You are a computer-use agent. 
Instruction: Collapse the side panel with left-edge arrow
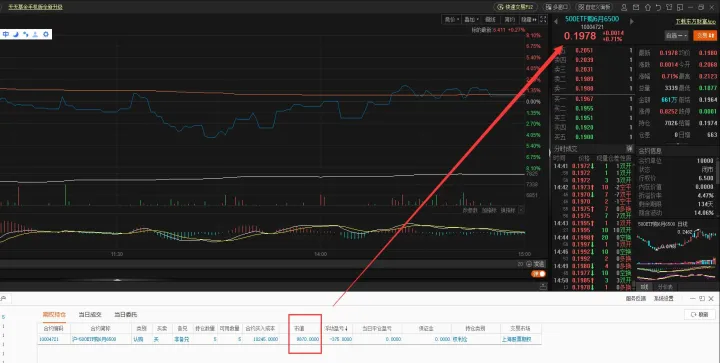[550, 153]
